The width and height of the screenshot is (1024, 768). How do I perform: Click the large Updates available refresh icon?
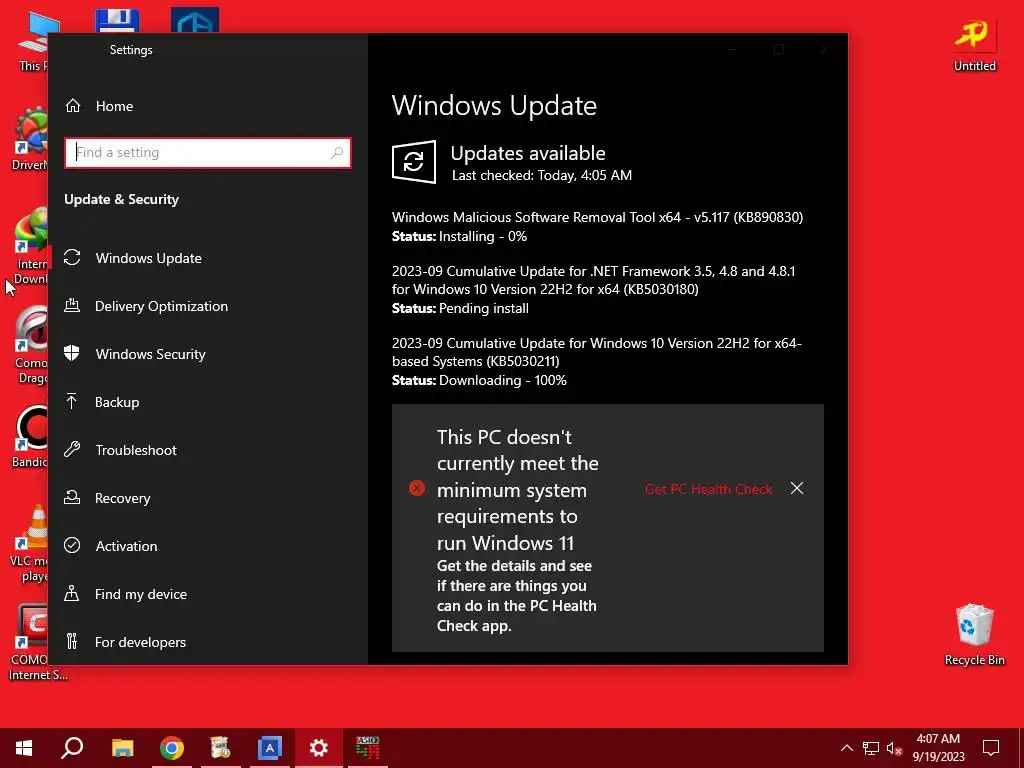pos(413,161)
